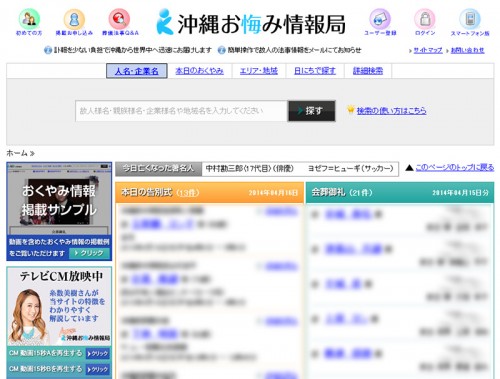This screenshot has width=500, height=379.
Task: Select the 人名・企業名 search tab
Action: tap(137, 71)
